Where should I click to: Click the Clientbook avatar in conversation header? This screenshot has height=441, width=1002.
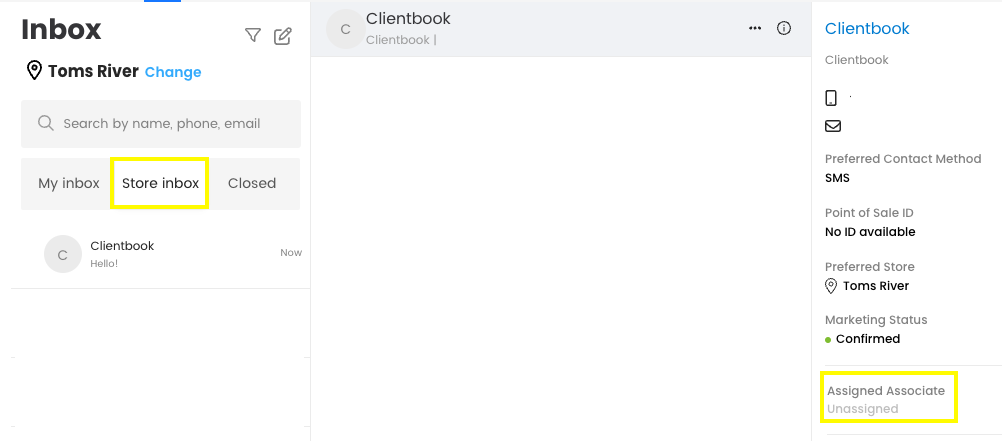click(x=346, y=29)
